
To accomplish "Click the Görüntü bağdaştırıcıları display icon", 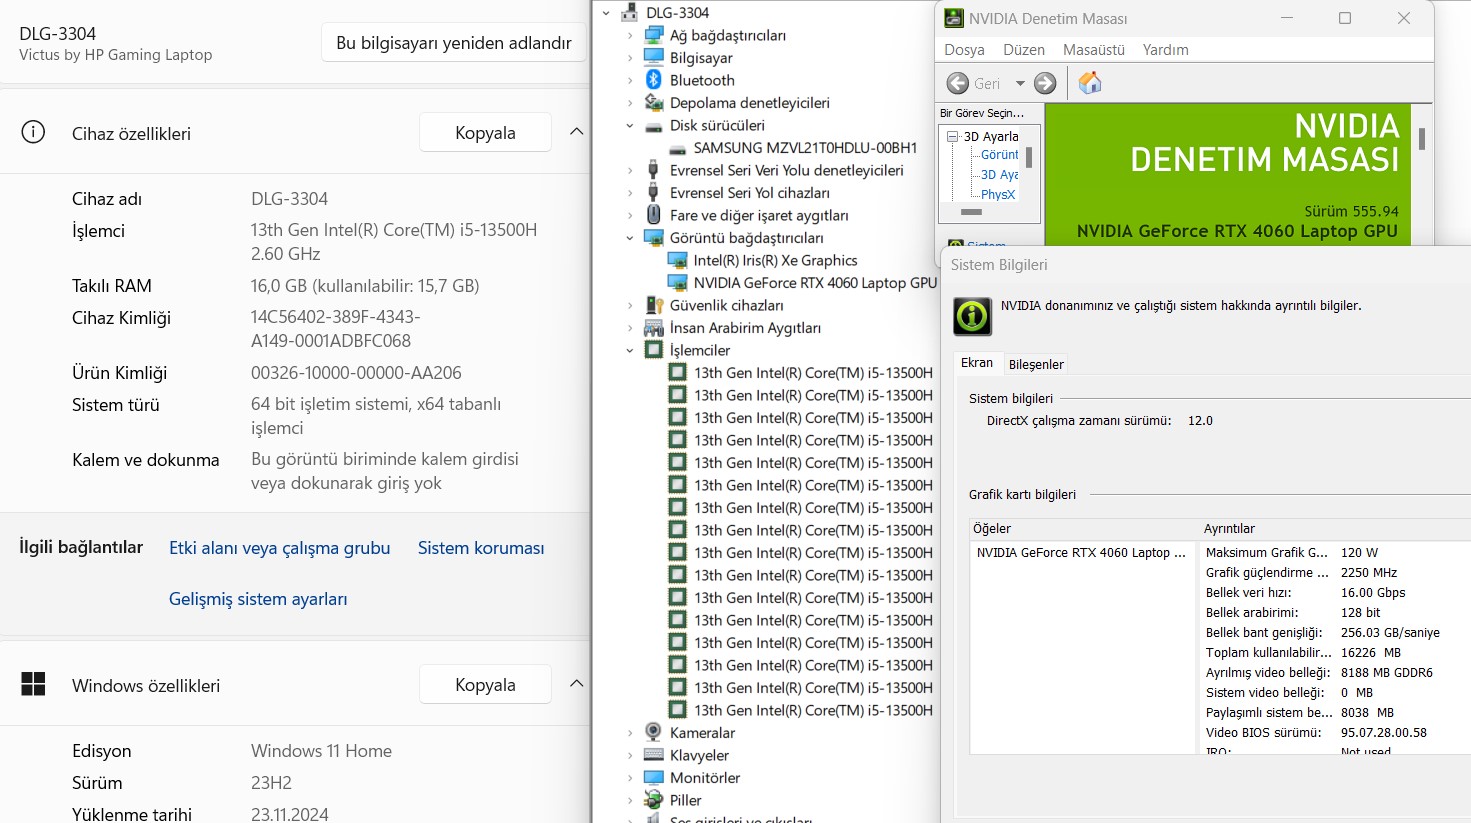I will pyautogui.click(x=654, y=237).
